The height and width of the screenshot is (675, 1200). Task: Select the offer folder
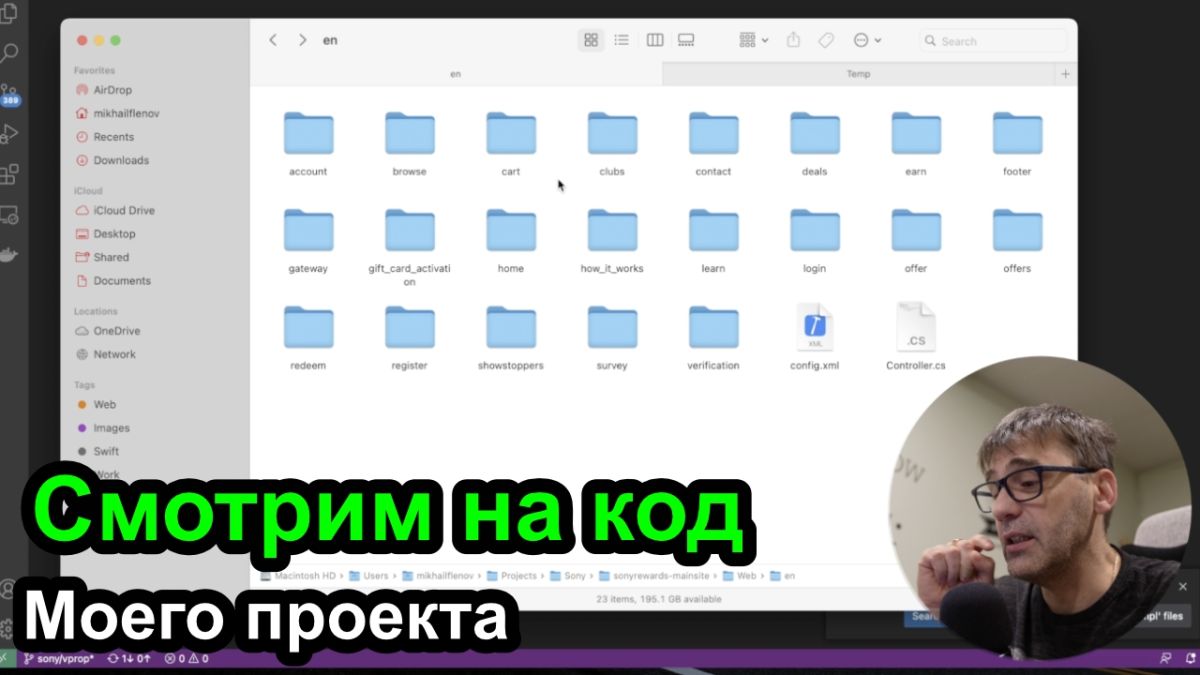tap(916, 231)
